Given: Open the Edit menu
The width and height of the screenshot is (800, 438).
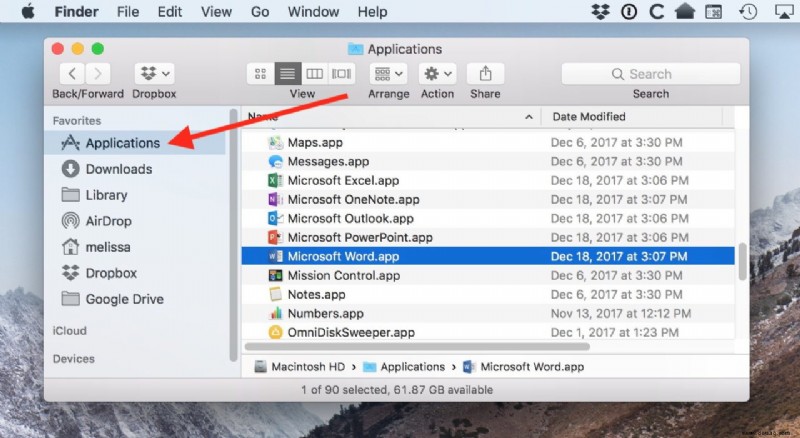Looking at the screenshot, I should click(x=169, y=11).
